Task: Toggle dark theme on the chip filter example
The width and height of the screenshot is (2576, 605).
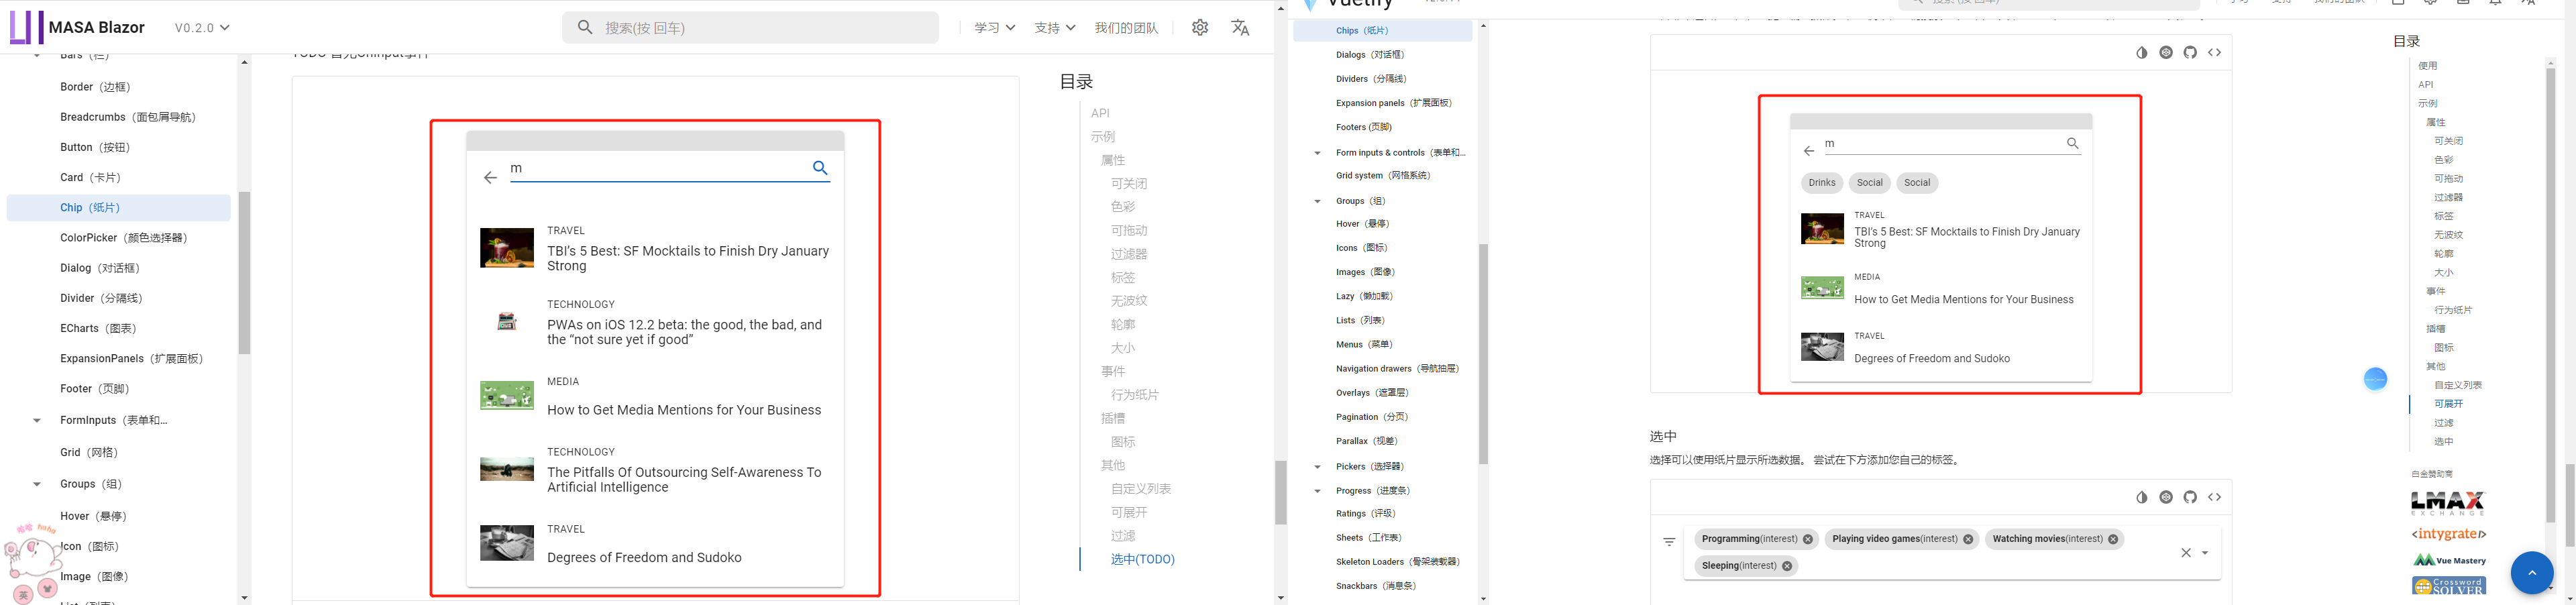Action: (2141, 52)
